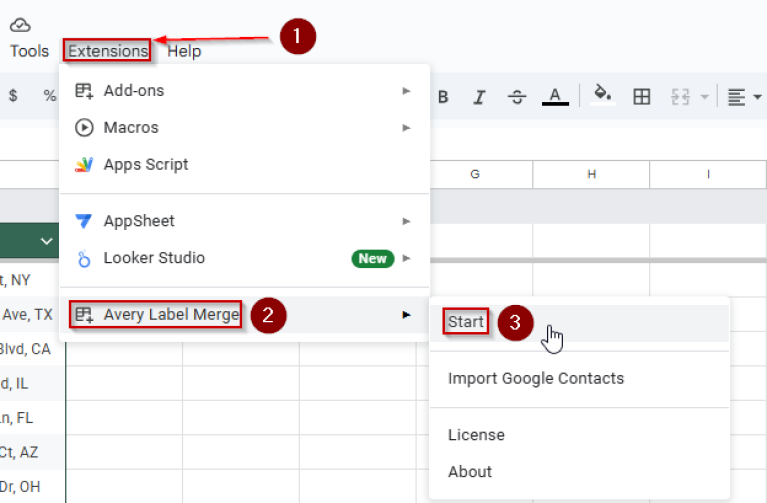The width and height of the screenshot is (767, 503).
Task: Open the Tools menu
Action: coord(29,51)
